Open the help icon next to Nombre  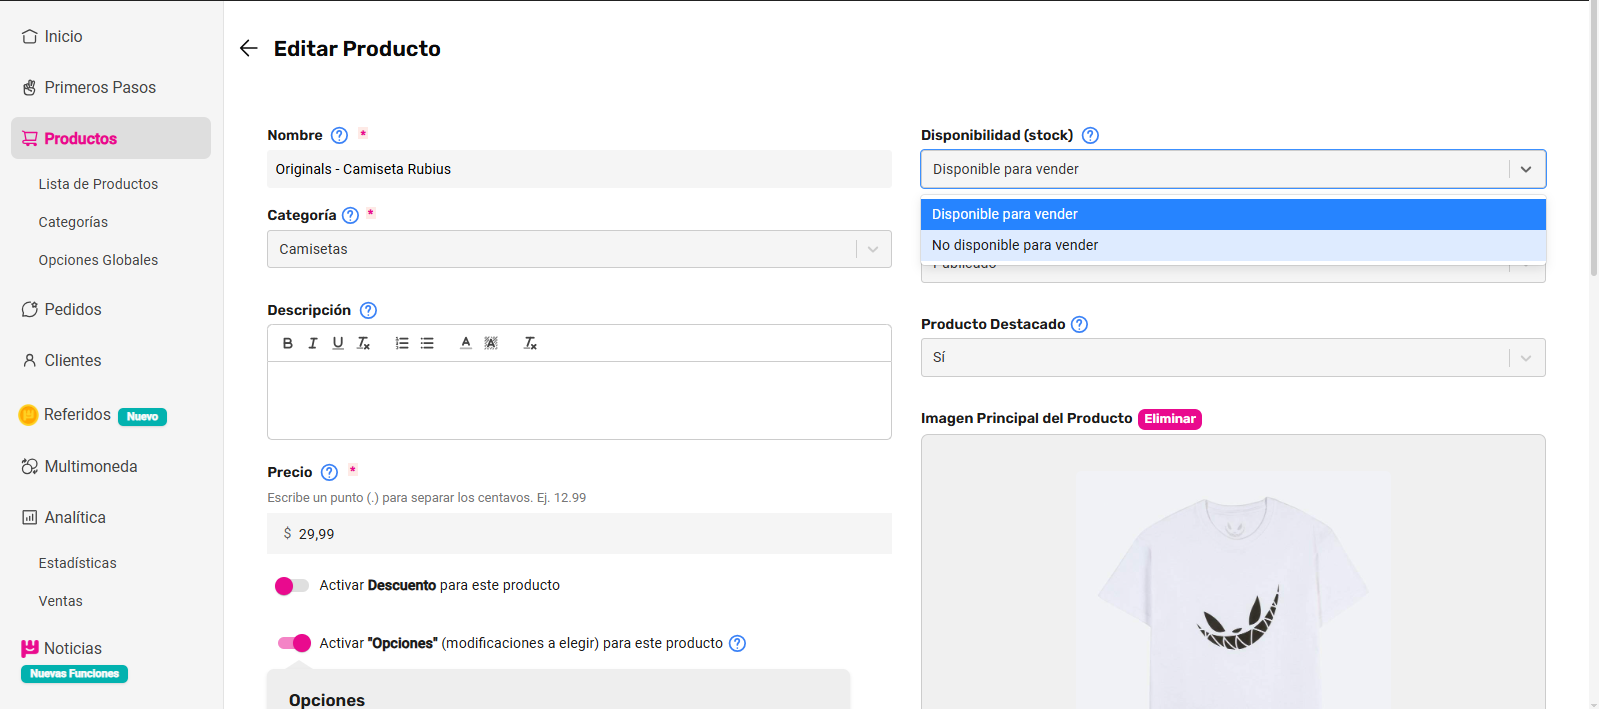pos(339,135)
